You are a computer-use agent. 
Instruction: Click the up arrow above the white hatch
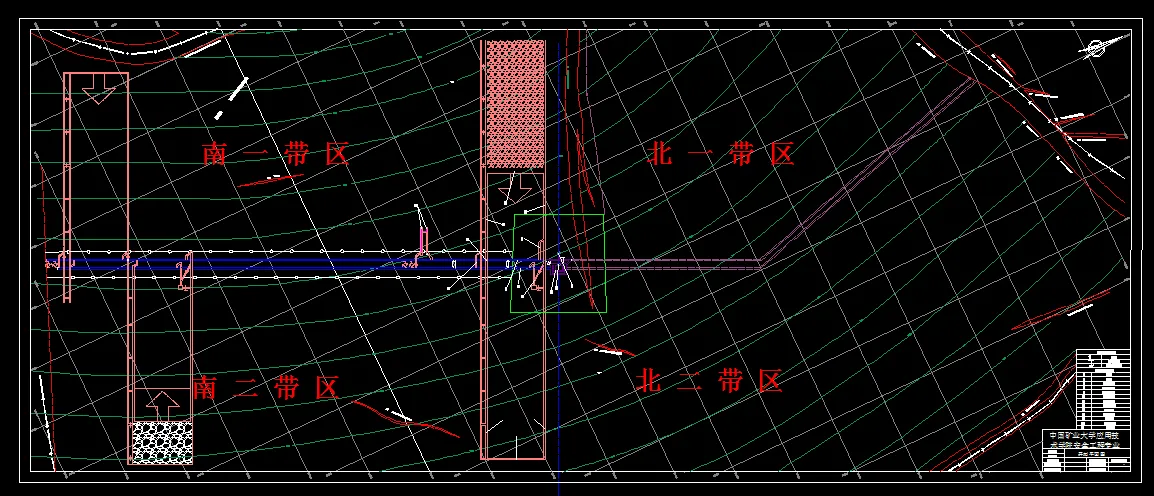162,405
